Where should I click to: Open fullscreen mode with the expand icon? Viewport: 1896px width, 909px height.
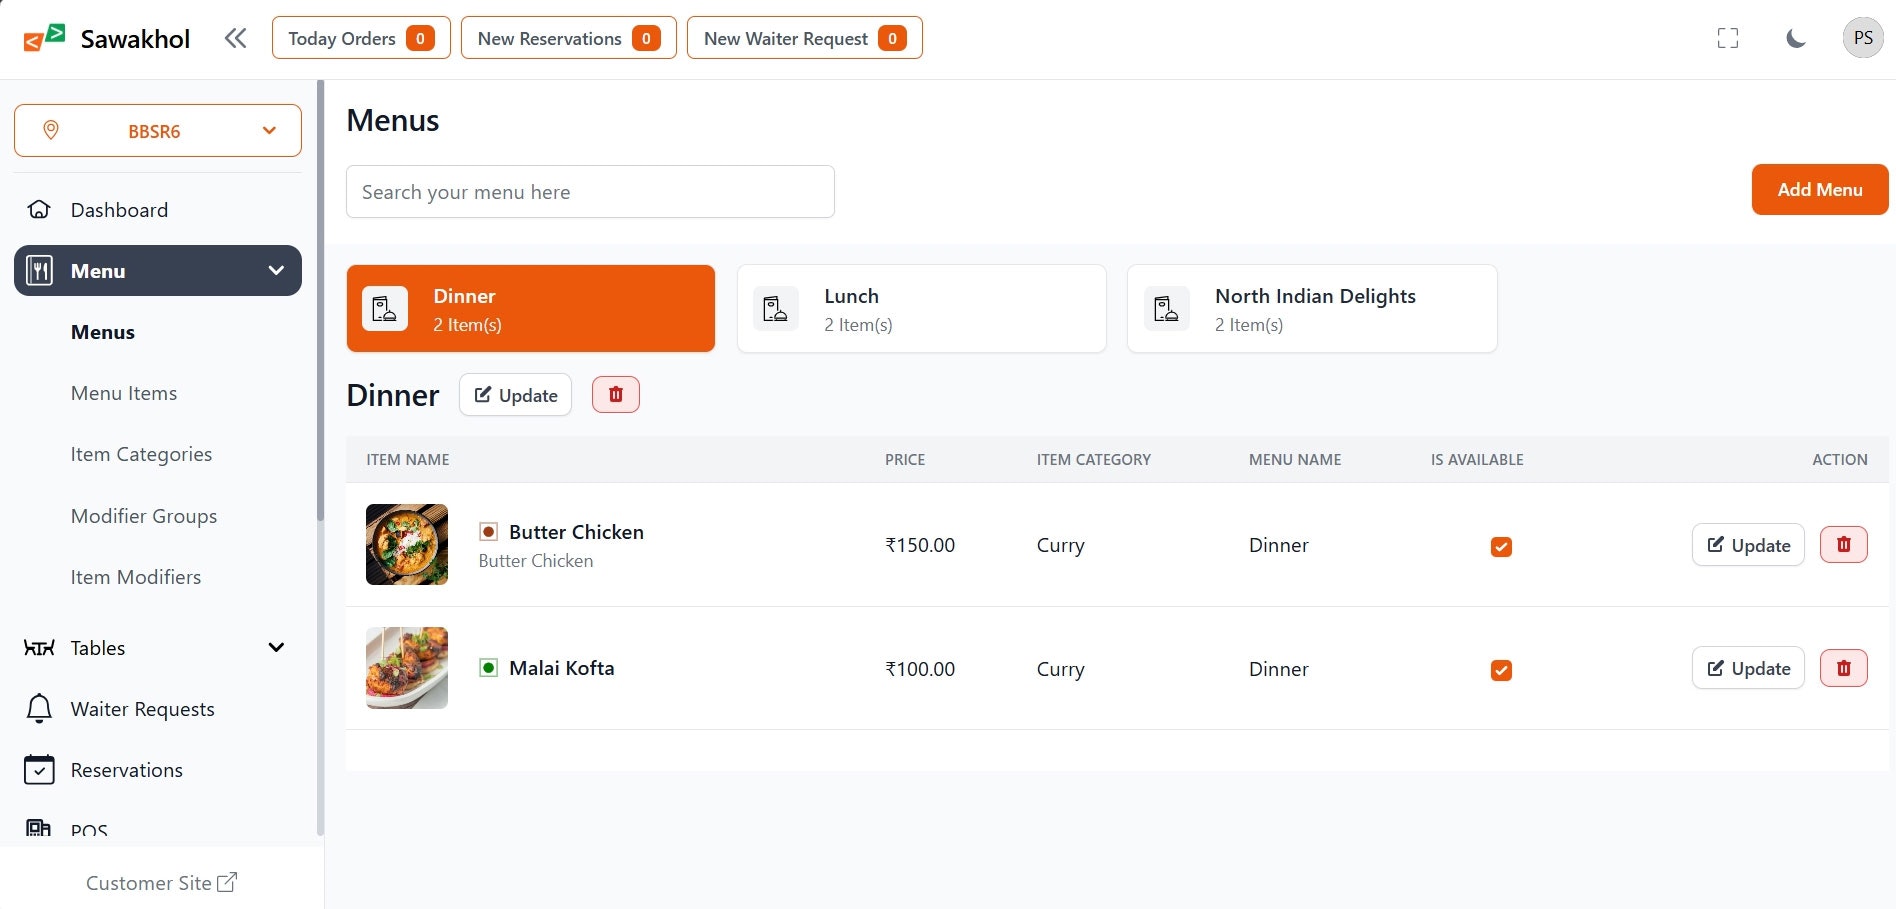[x=1727, y=37]
